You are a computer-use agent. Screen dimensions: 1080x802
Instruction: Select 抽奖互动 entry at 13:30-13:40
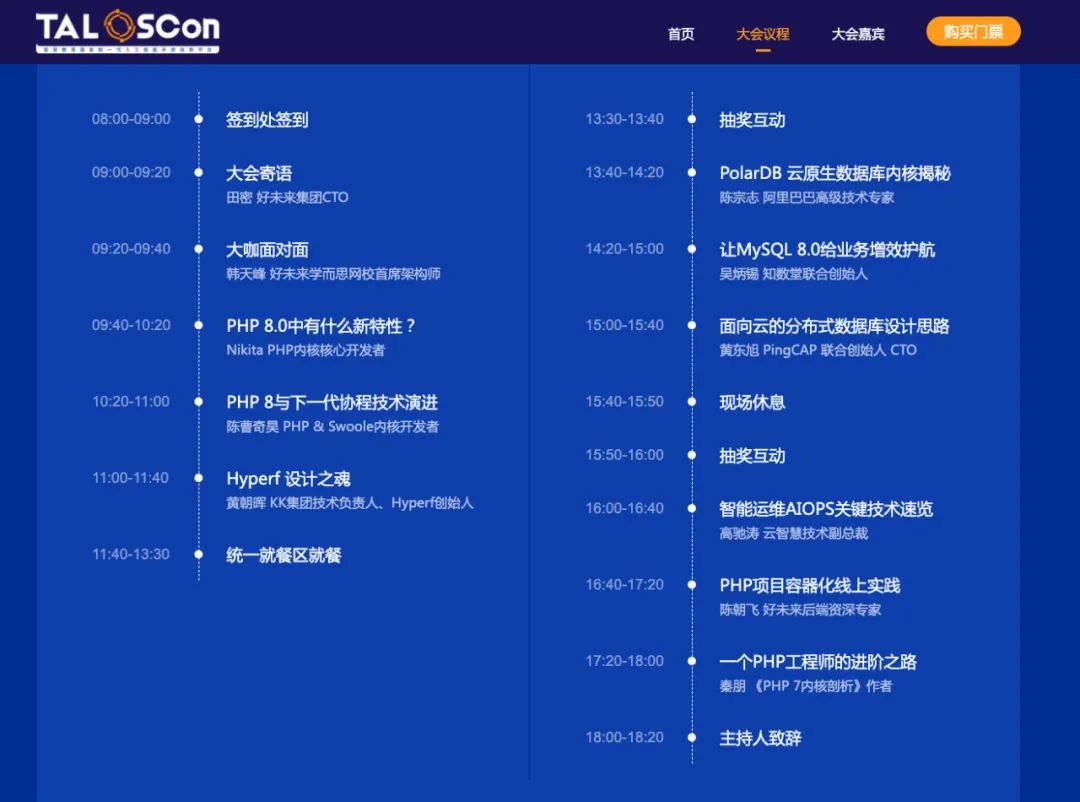tap(752, 120)
